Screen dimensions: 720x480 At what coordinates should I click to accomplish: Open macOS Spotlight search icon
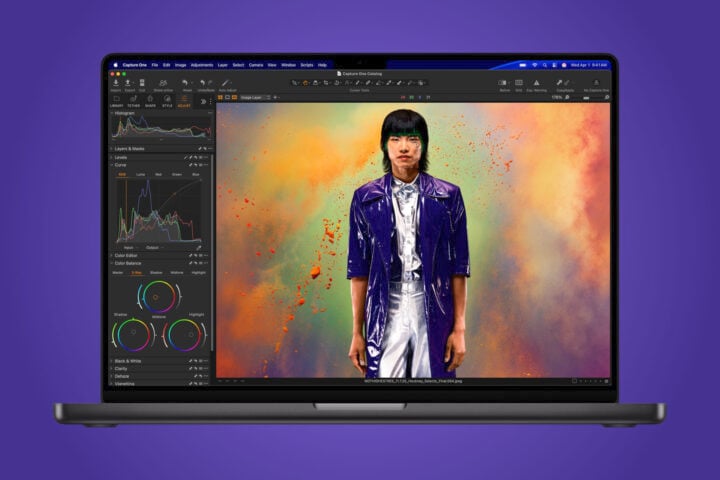[545, 65]
